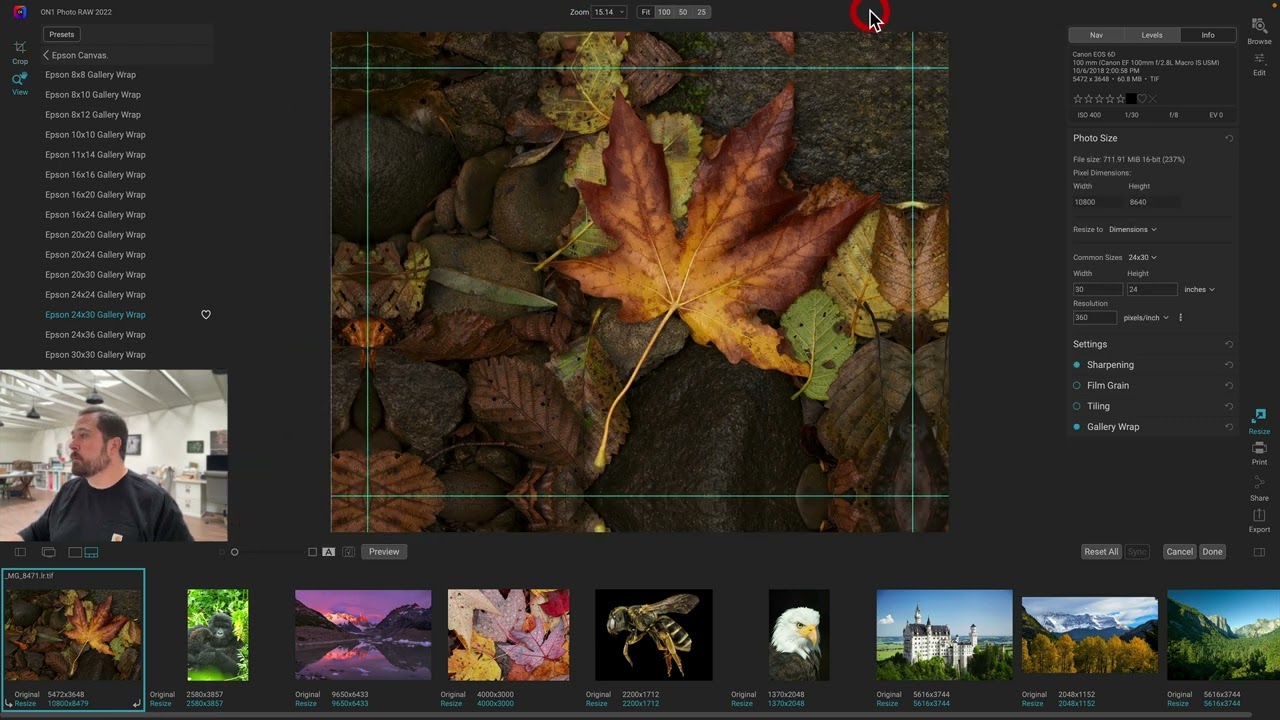The height and width of the screenshot is (720, 1280).
Task: Open the Common Sizes 24x30 dropdown
Action: click(1142, 258)
